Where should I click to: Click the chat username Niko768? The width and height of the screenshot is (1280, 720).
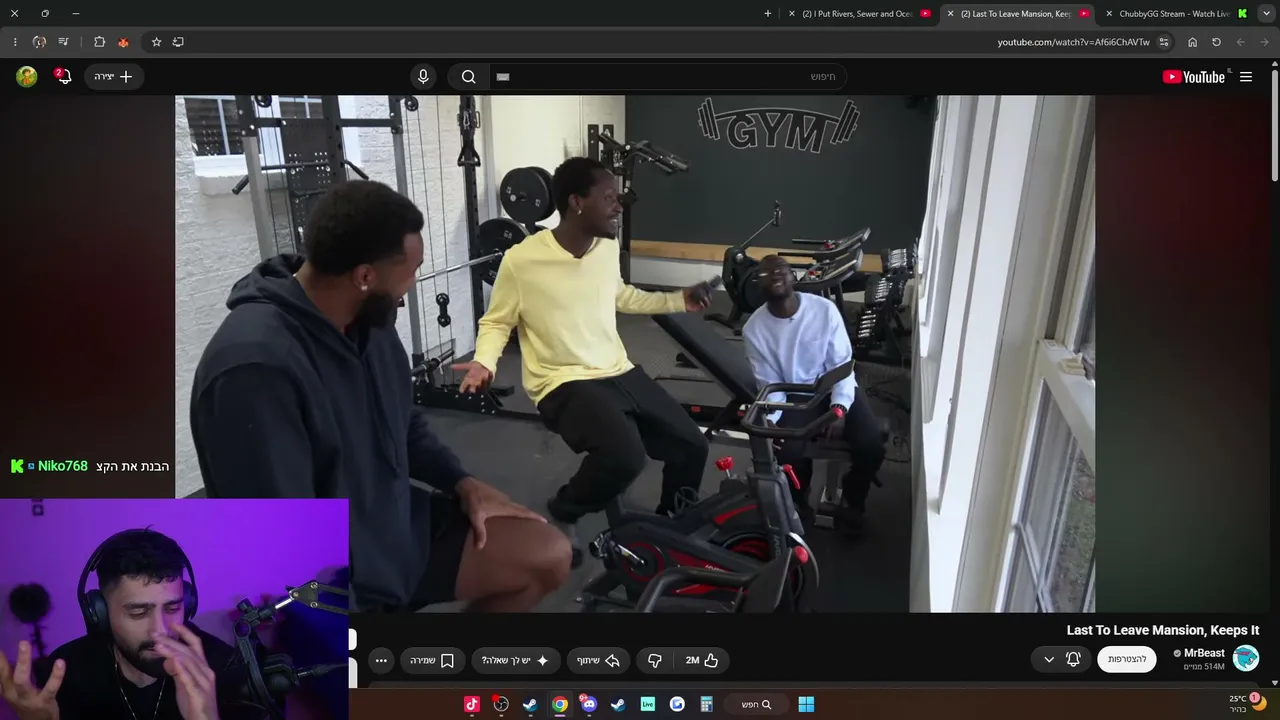63,466
